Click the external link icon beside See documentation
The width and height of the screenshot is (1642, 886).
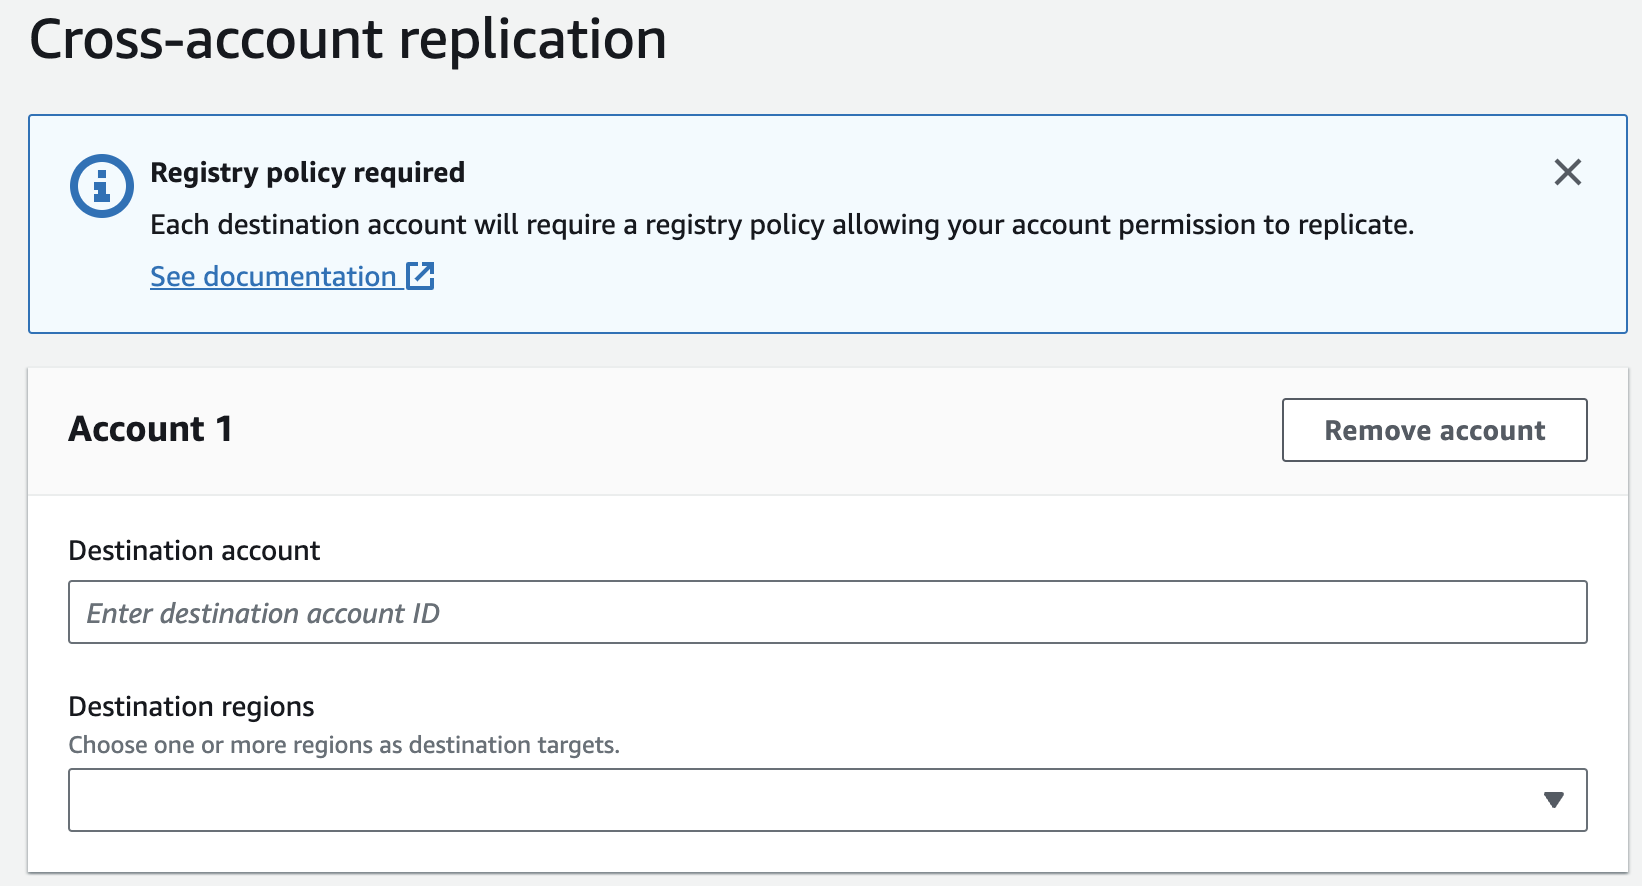point(420,276)
